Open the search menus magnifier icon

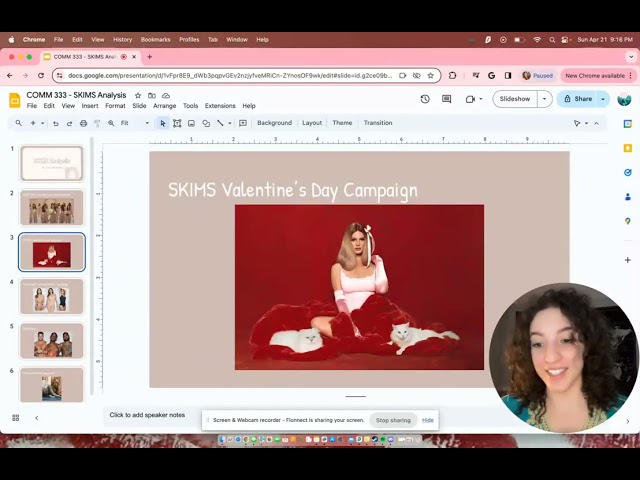[x=18, y=123]
